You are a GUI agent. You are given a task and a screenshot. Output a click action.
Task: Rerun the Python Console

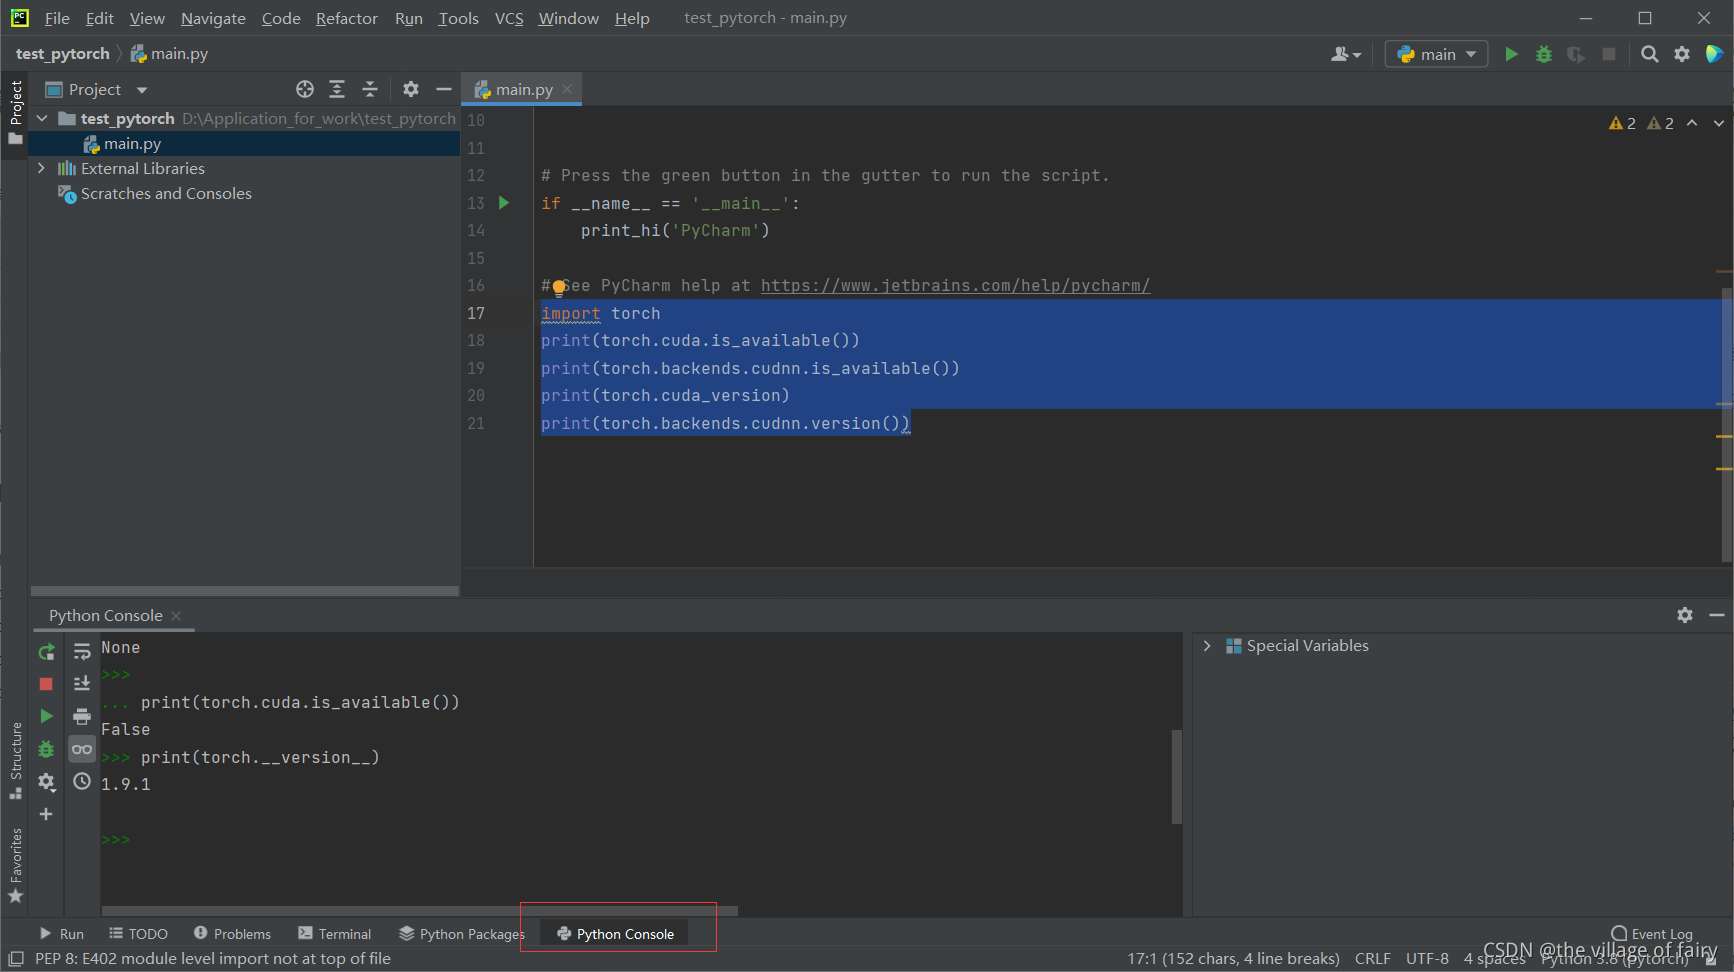(46, 652)
